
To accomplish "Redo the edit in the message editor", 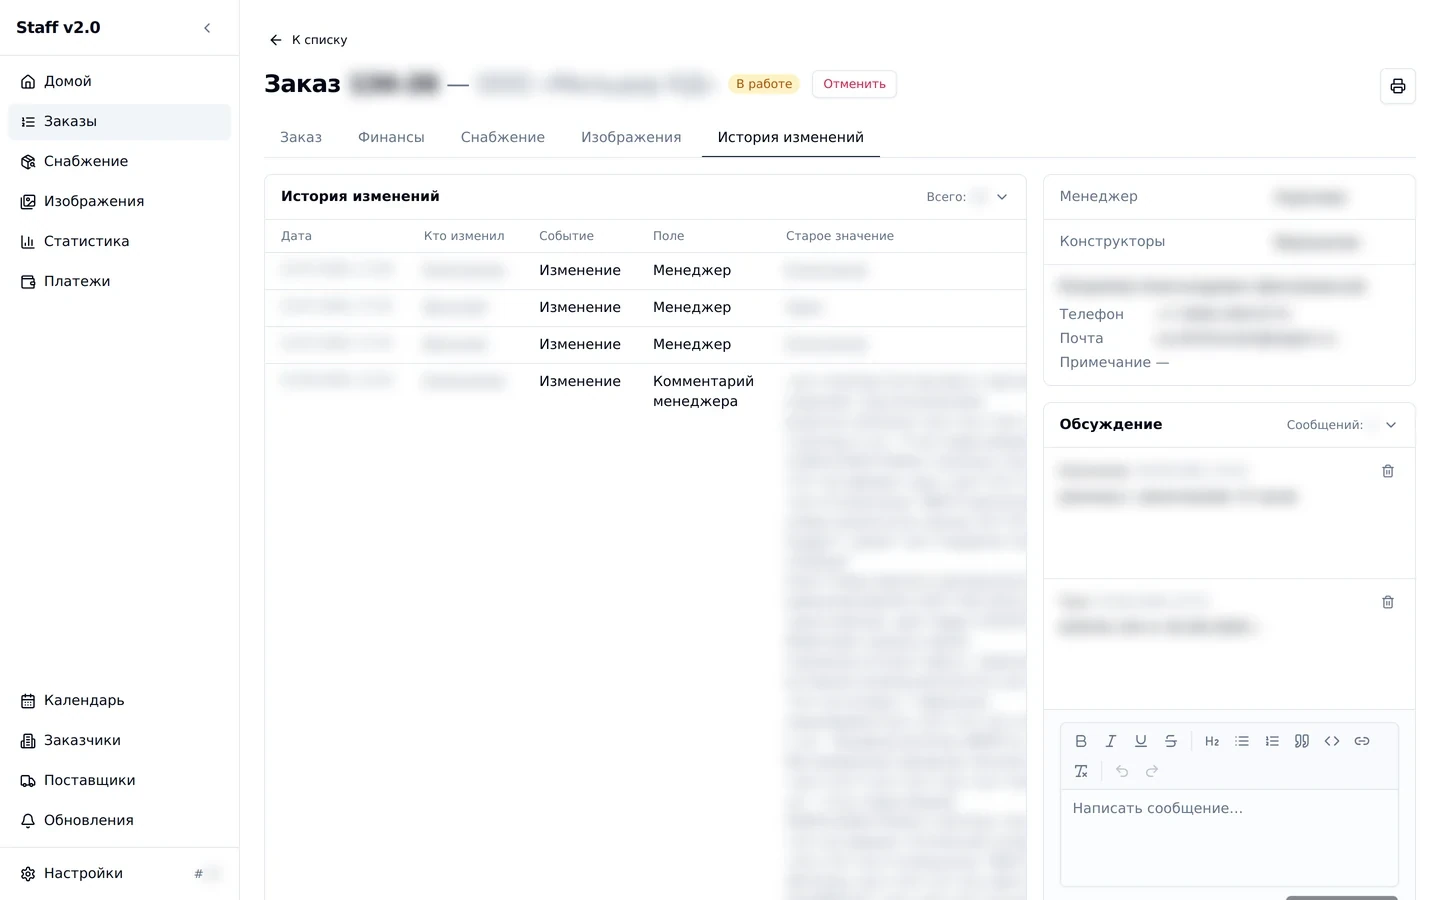I will 1152,771.
